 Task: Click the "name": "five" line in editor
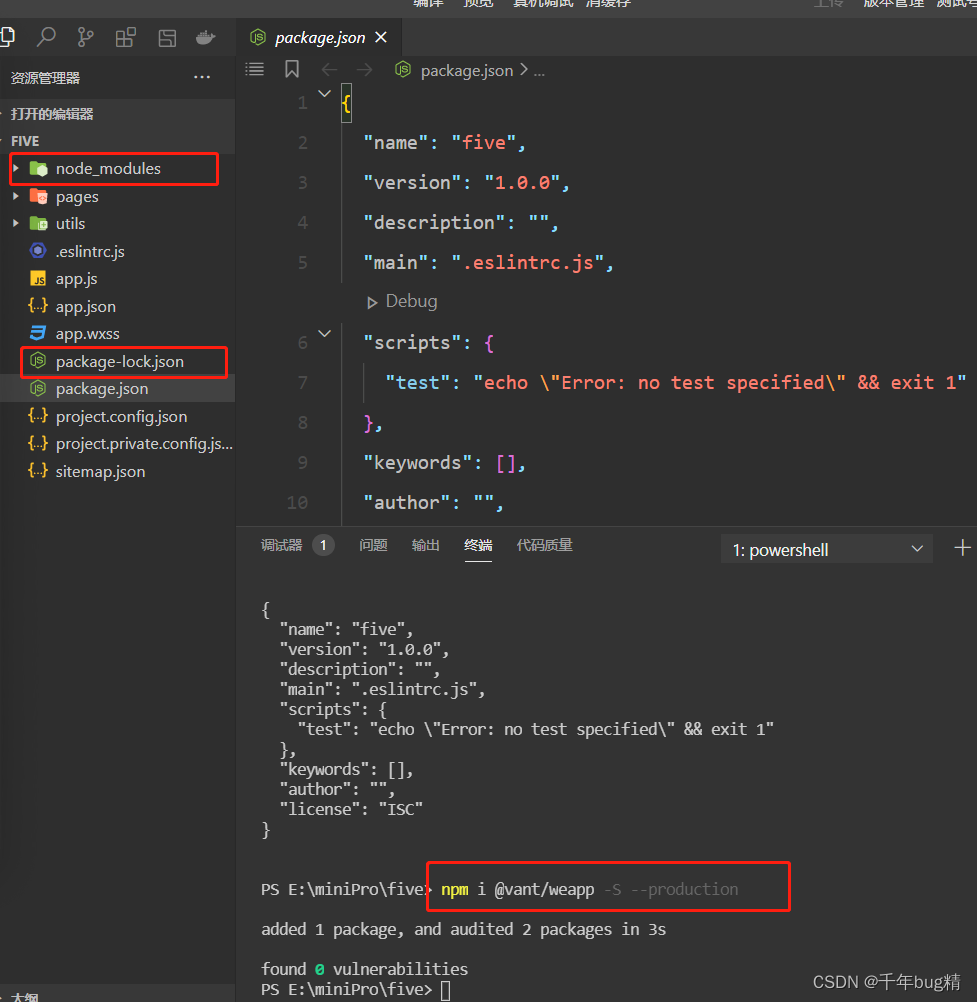point(445,143)
